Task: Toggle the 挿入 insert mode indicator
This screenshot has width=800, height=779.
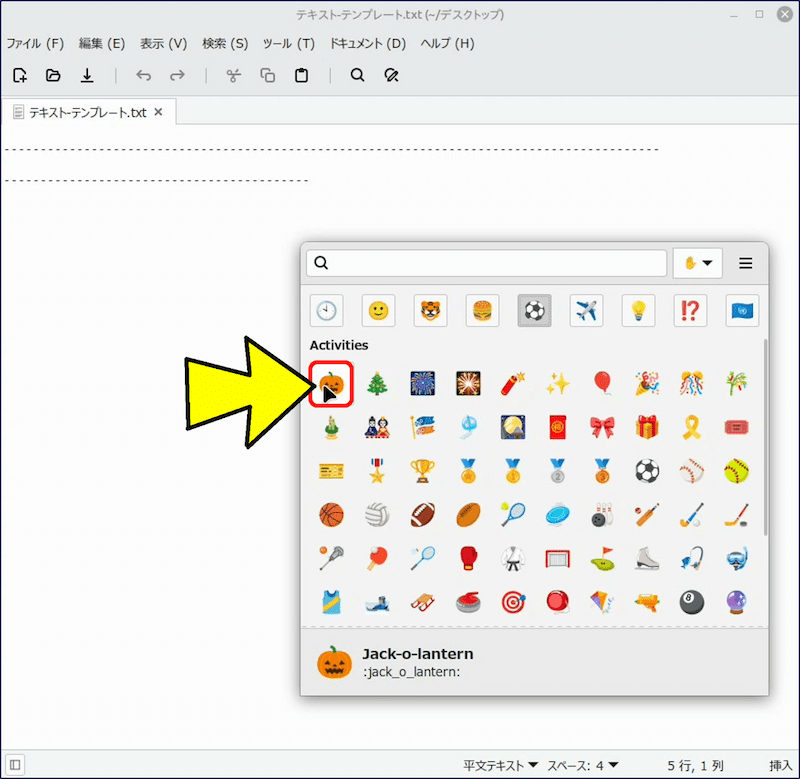Action: click(781, 765)
